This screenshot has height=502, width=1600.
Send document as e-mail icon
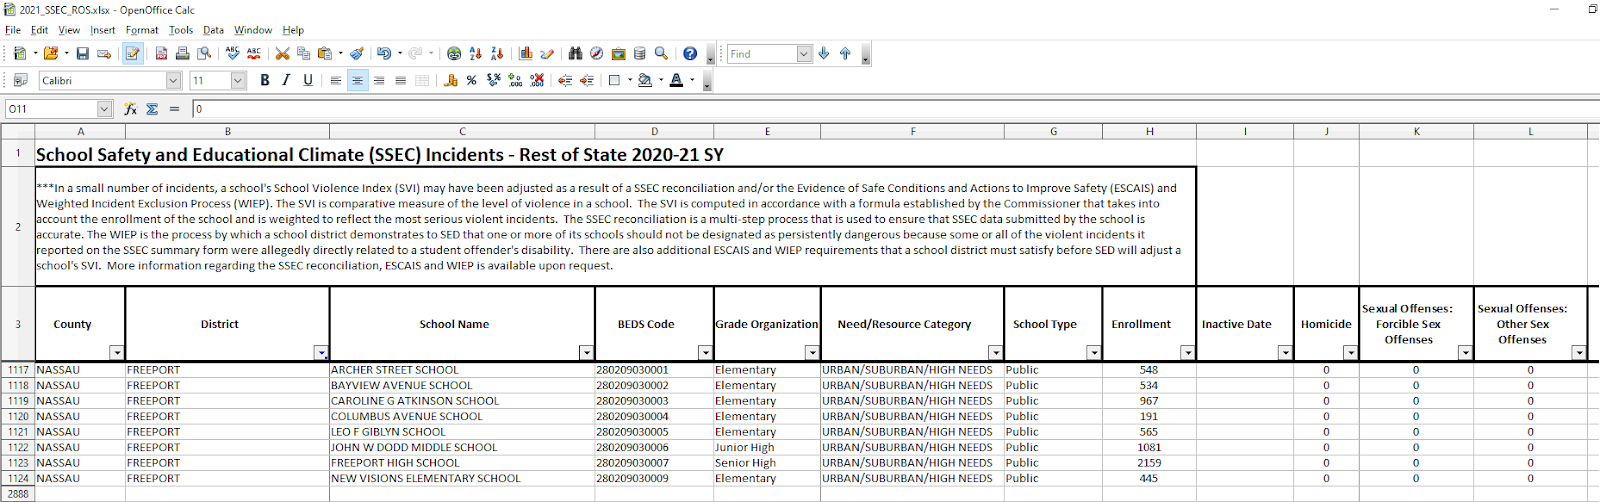pyautogui.click(x=103, y=53)
